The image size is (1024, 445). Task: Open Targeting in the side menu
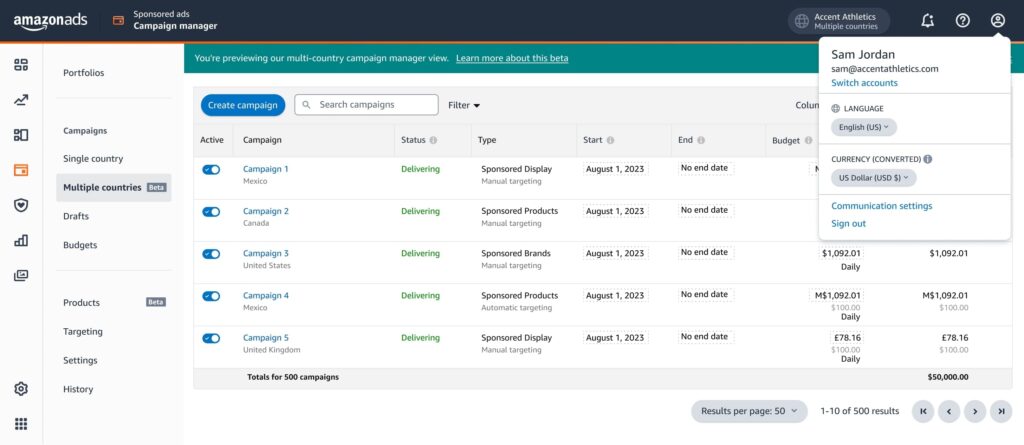[83, 331]
